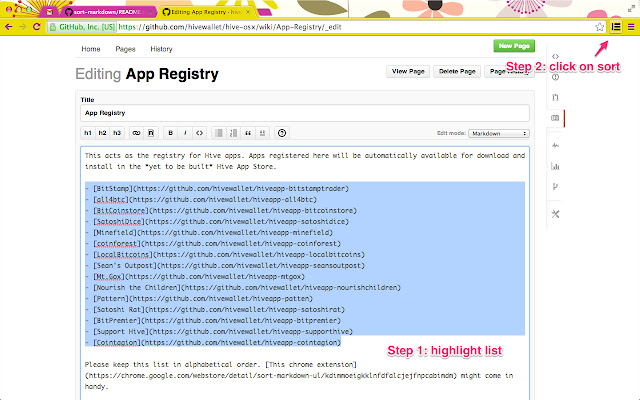Bookmark this page with the star
The image size is (640, 400).
(599, 27)
